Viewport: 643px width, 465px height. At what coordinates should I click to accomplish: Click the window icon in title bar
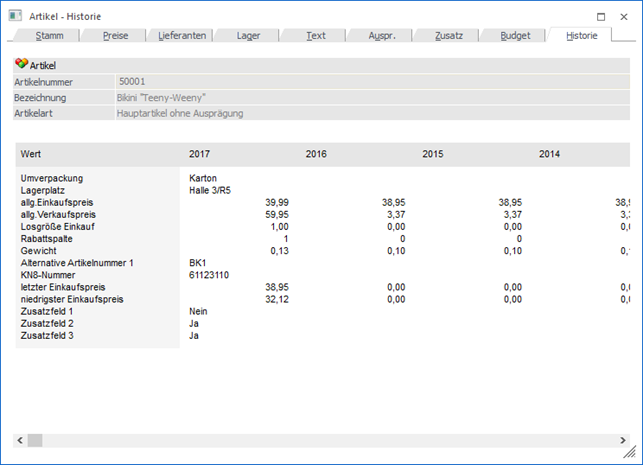(15, 16)
